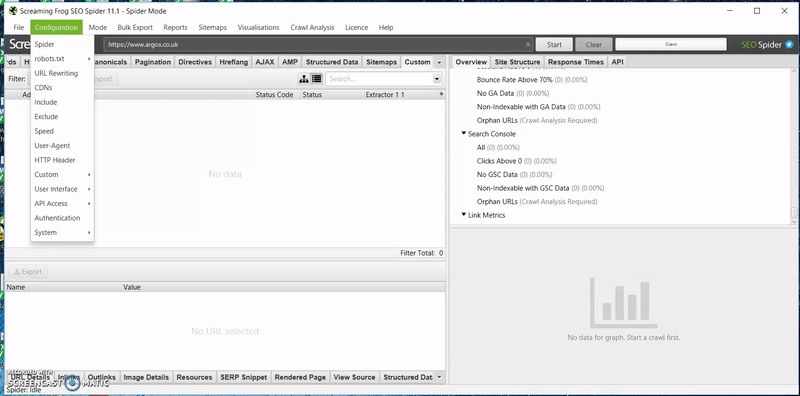Image resolution: width=800 pixels, height=396 pixels.
Task: Open the bottom tabs overflow dropdown arrow
Action: (x=439, y=377)
